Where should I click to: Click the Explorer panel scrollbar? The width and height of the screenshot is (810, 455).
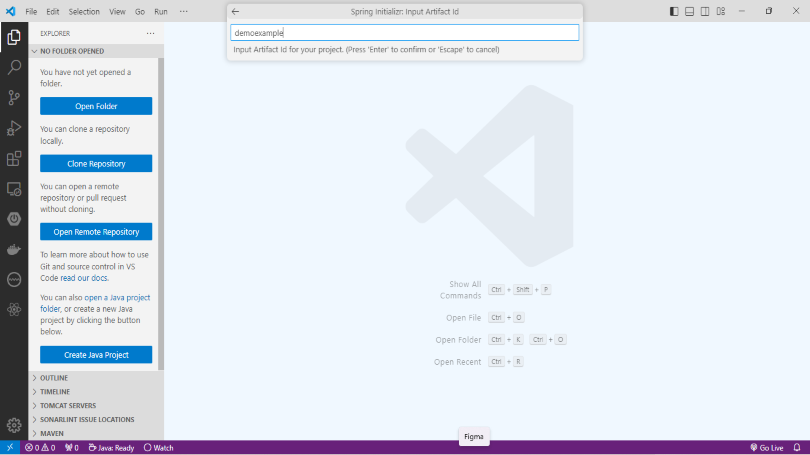pos(161,214)
